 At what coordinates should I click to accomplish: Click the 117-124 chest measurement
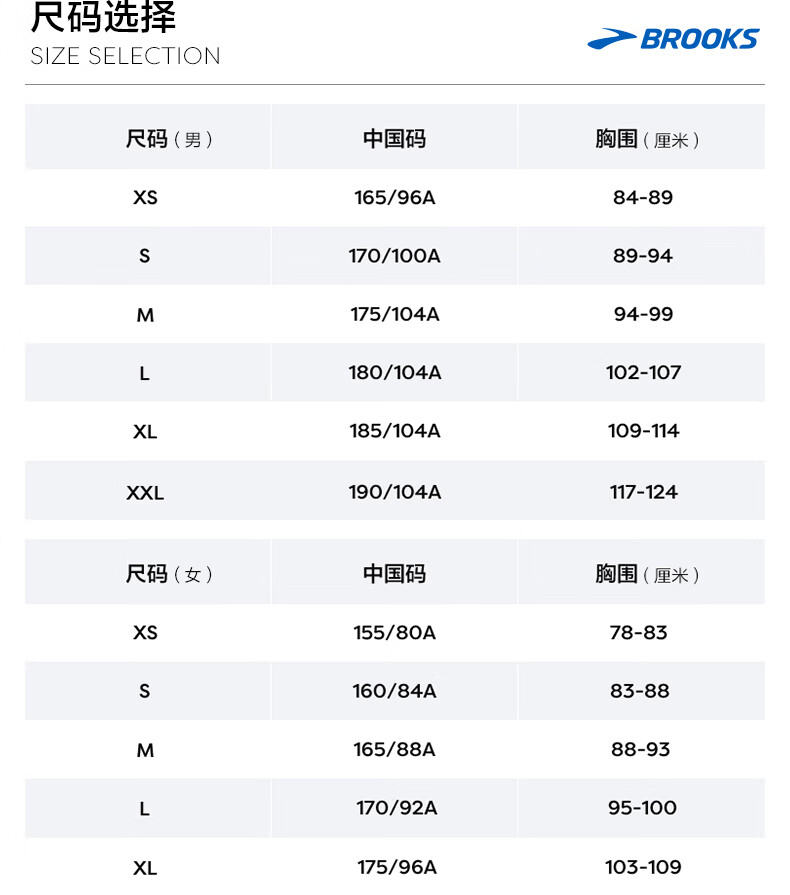643,492
